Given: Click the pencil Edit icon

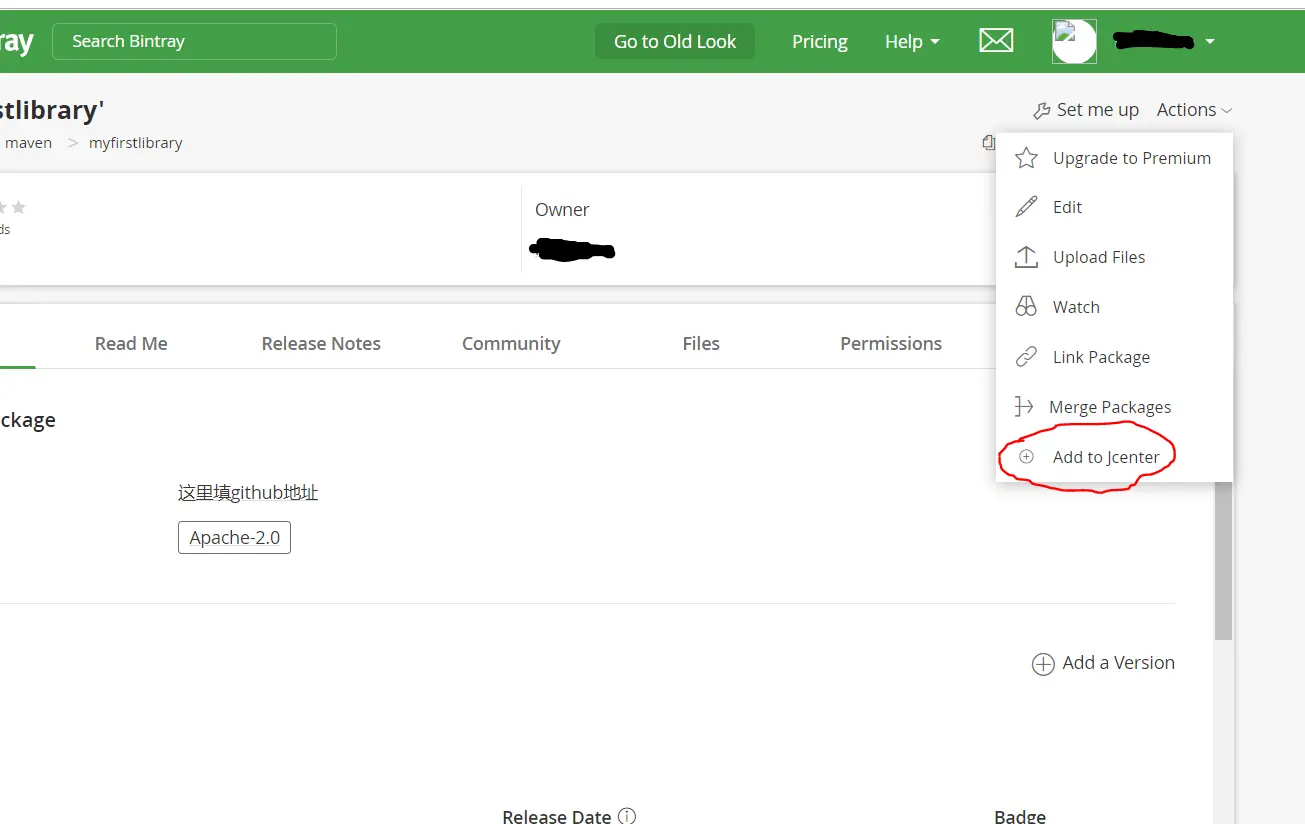Looking at the screenshot, I should 1026,207.
